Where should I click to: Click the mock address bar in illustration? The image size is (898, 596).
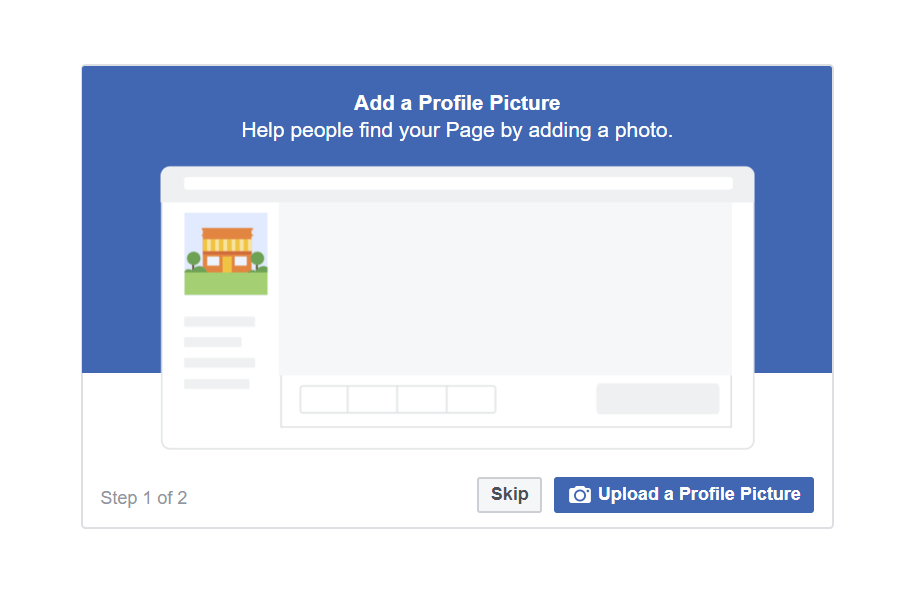[458, 183]
